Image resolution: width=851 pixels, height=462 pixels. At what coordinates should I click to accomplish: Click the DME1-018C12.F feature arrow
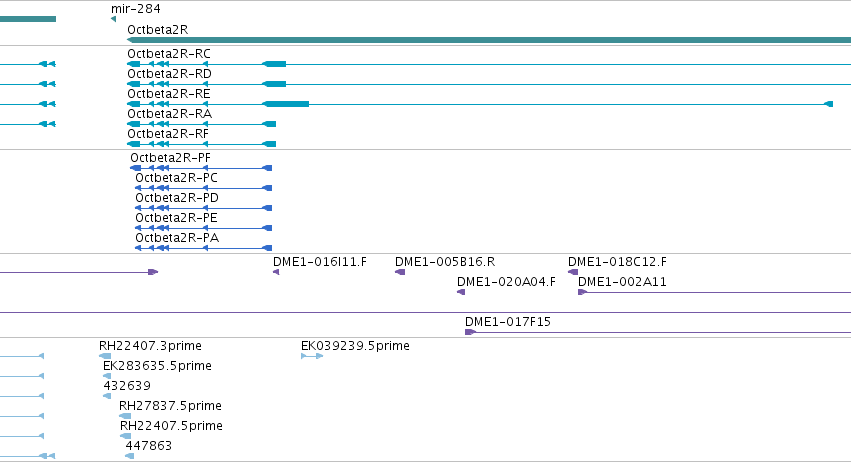(x=573, y=272)
